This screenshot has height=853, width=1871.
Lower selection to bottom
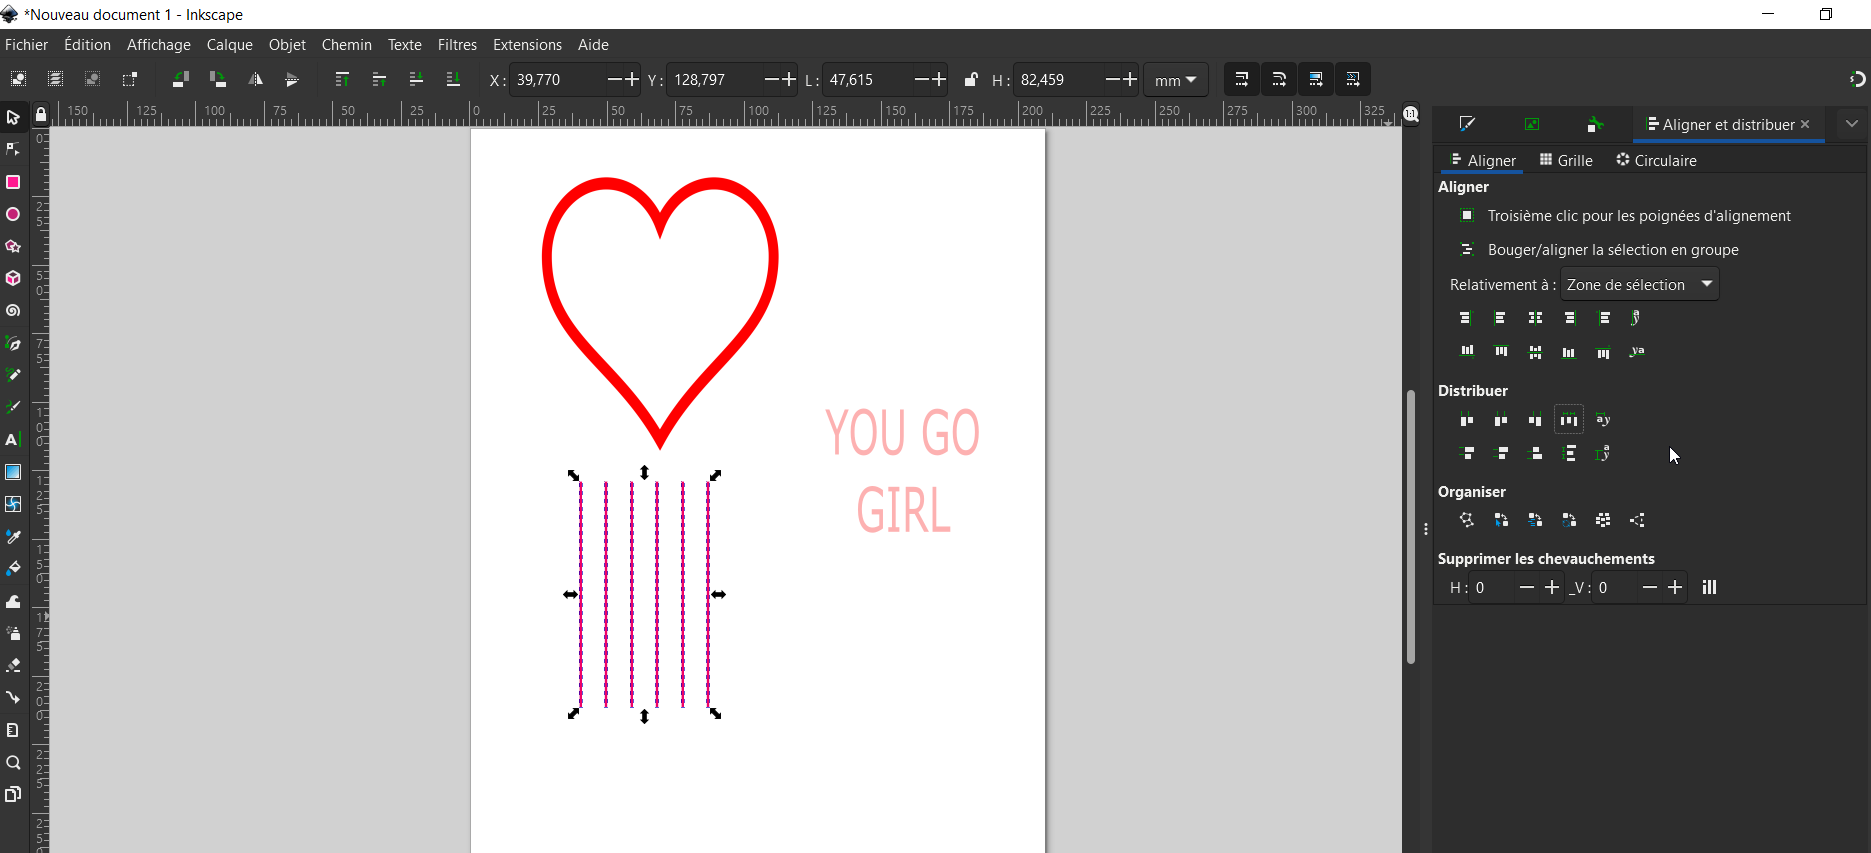[x=453, y=79]
